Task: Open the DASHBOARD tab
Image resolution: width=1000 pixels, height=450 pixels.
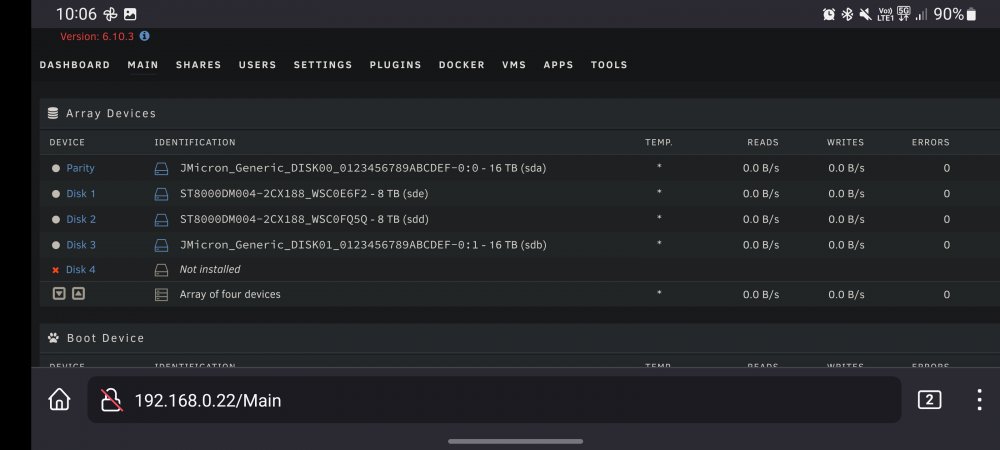Action: pos(75,65)
